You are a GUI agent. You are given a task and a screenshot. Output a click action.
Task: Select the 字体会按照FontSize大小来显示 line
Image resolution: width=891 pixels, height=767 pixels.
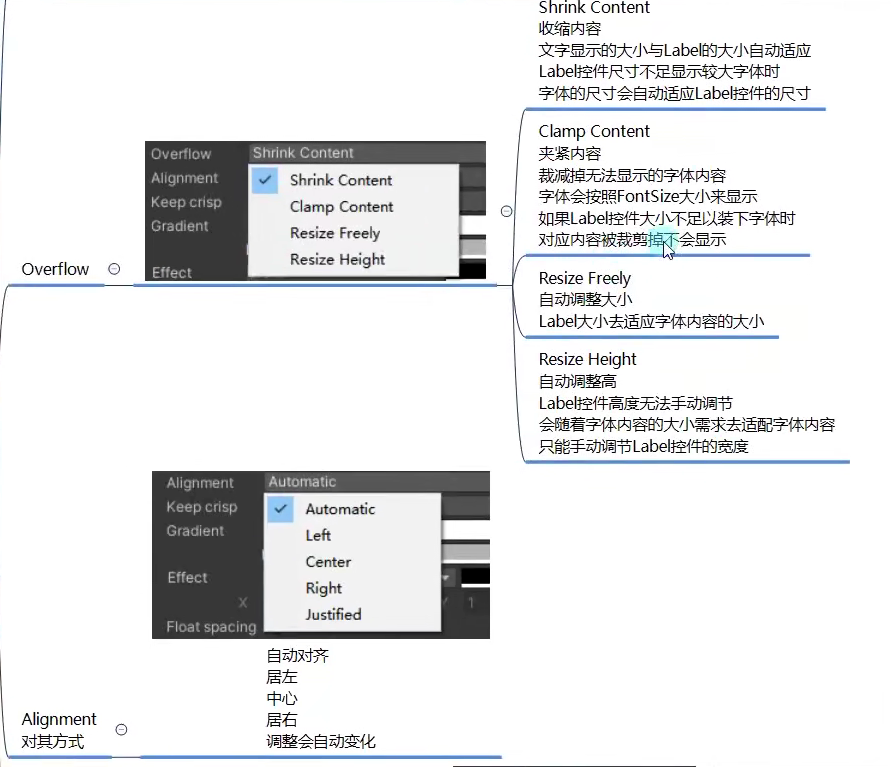point(648,197)
